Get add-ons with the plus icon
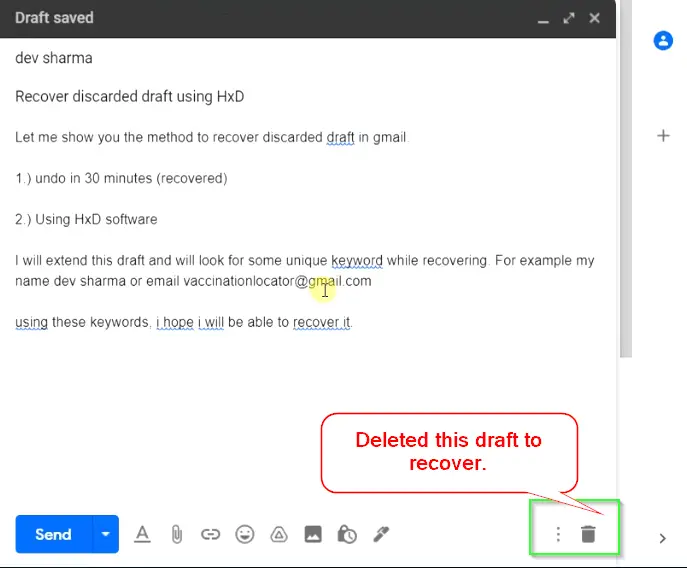 (663, 135)
